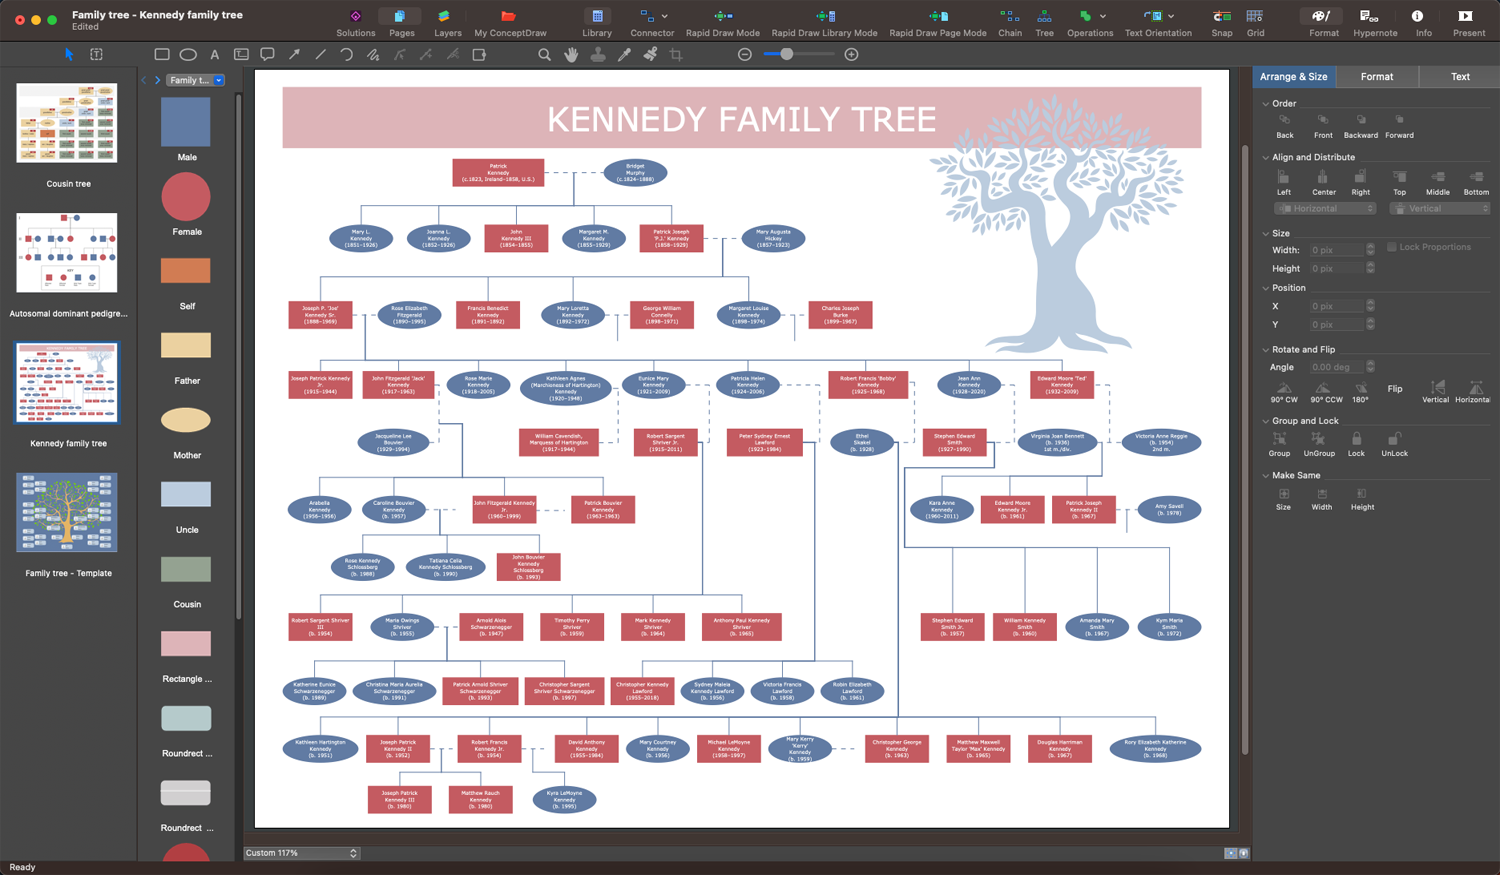Click the zoom in plus button
This screenshot has height=875, width=1500.
pos(851,54)
